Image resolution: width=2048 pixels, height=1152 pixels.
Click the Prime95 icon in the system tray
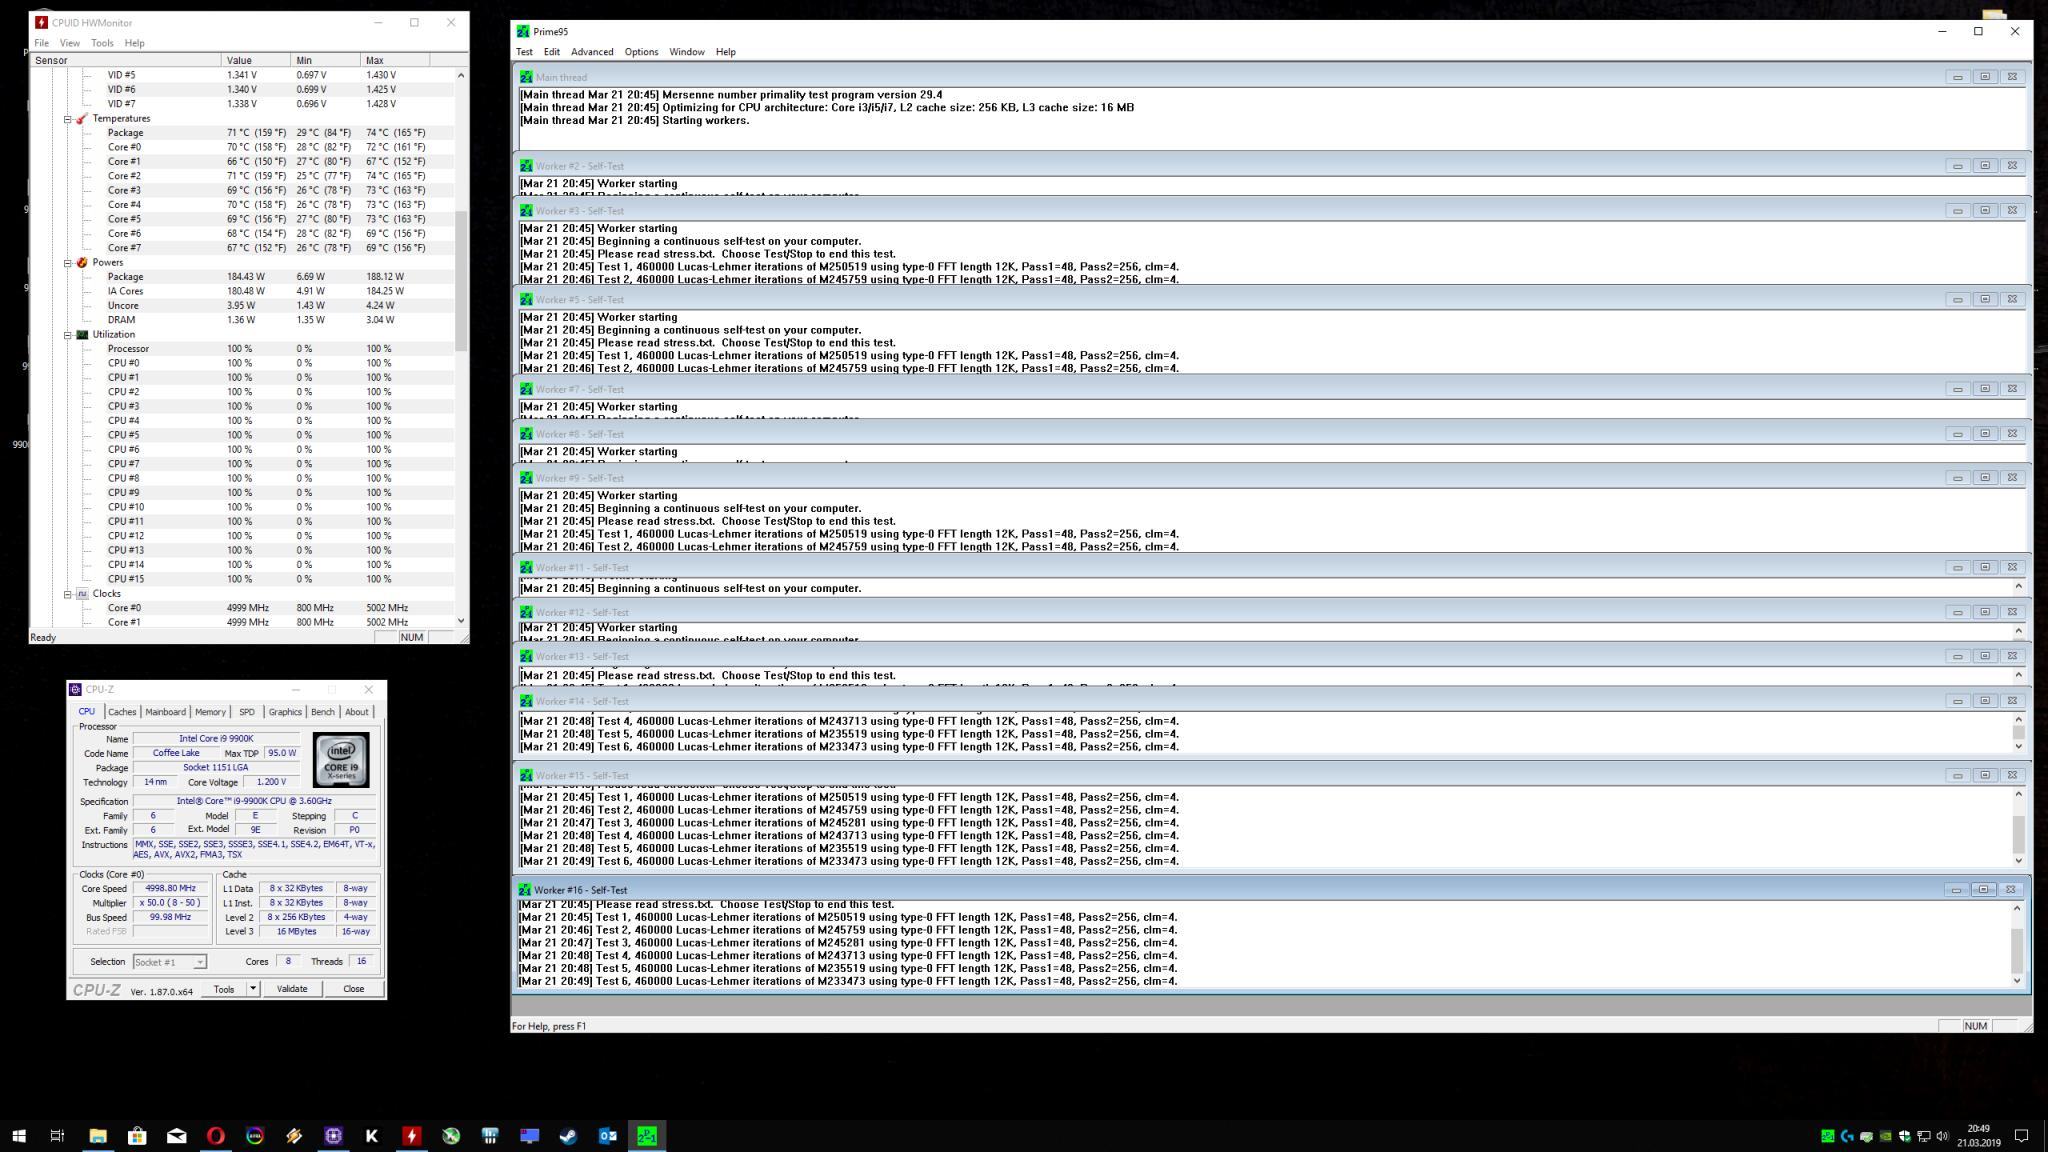1827,1136
